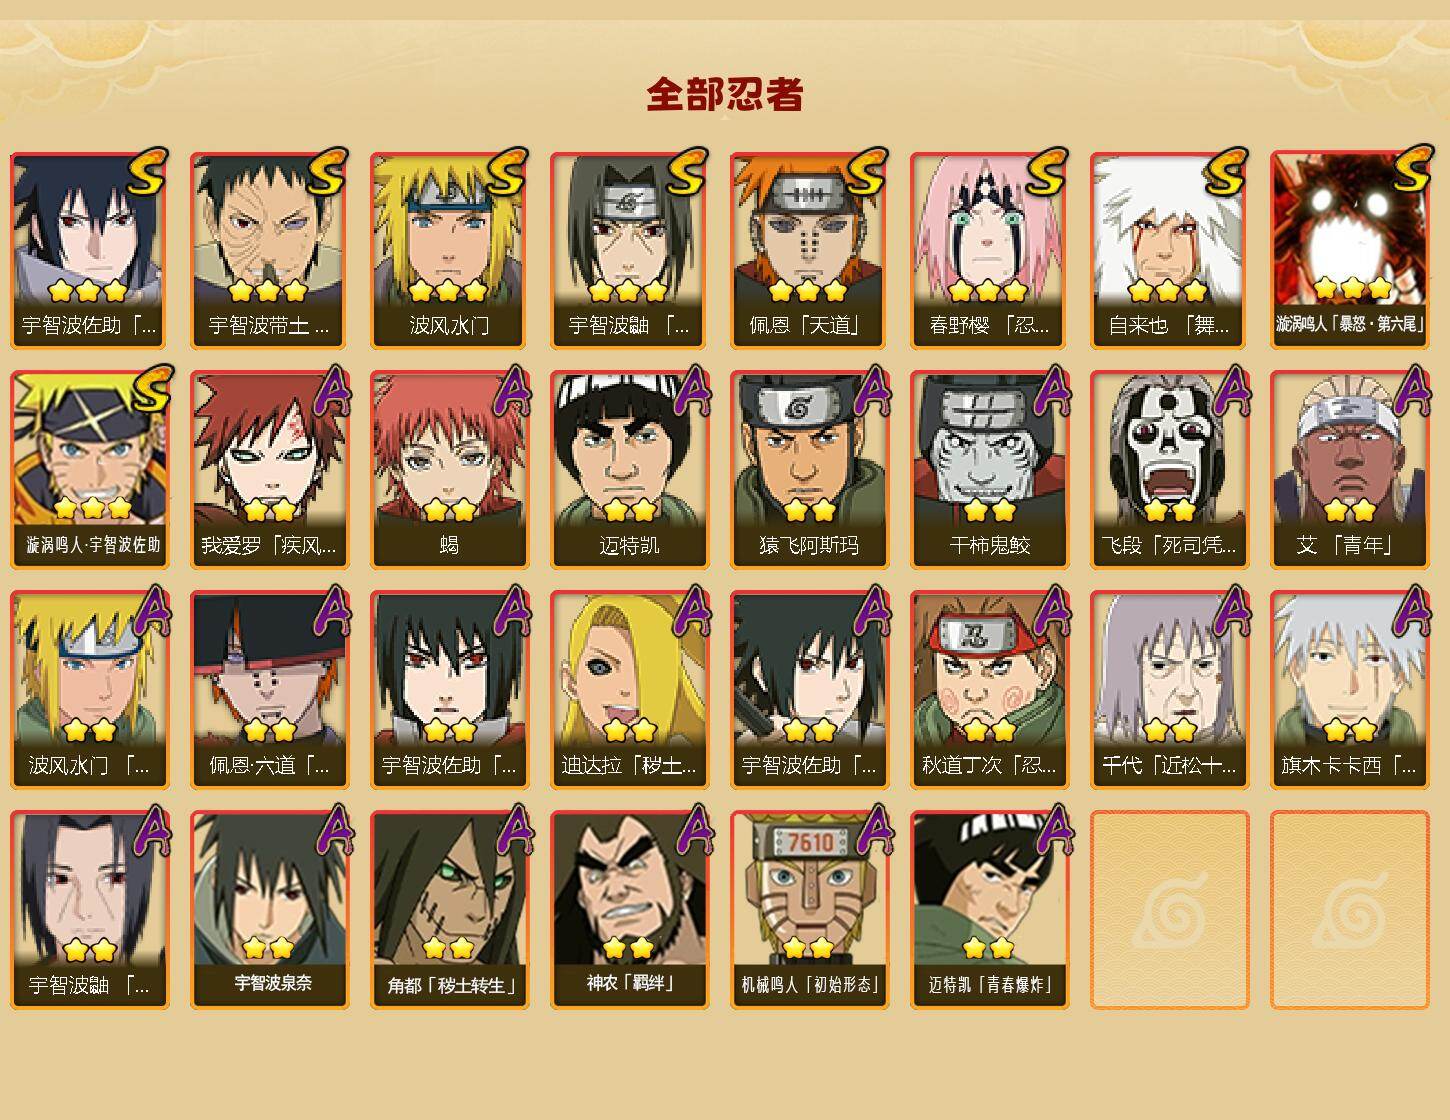Click the A rank badge on 旗木卡卡西 card
Image resolution: width=1450 pixels, height=1120 pixels.
coord(1412,612)
